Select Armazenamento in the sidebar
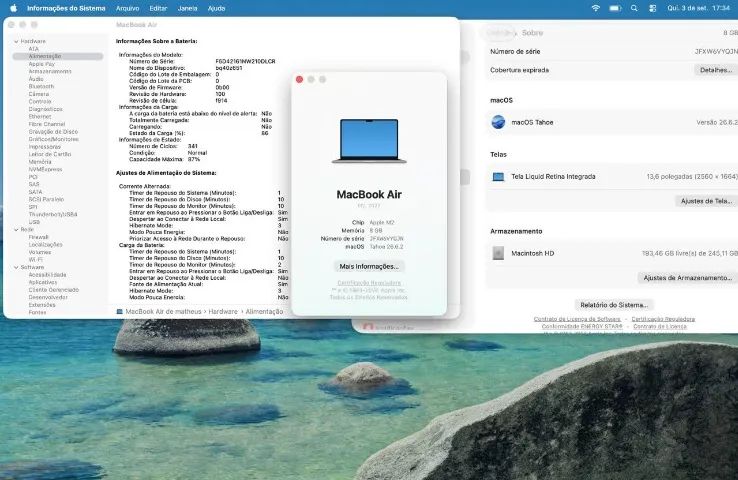This screenshot has height=480, width=738. [50, 72]
